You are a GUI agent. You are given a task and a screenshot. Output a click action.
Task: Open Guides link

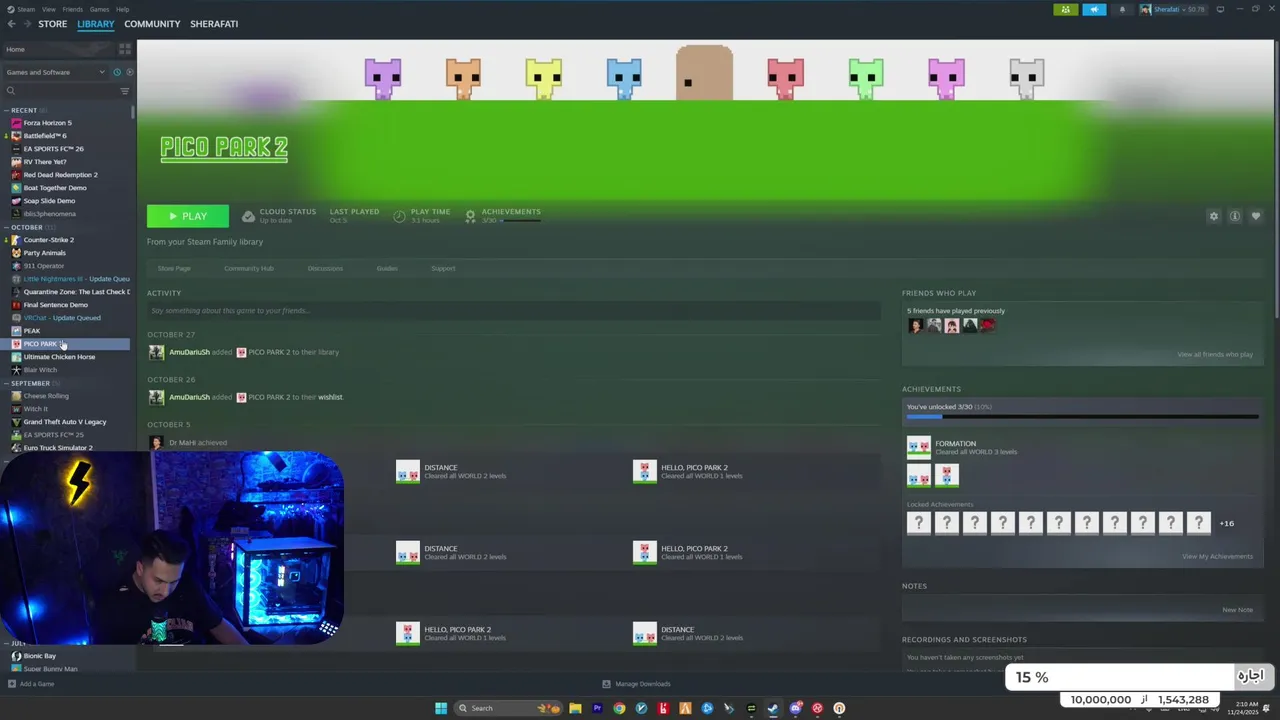click(x=387, y=268)
